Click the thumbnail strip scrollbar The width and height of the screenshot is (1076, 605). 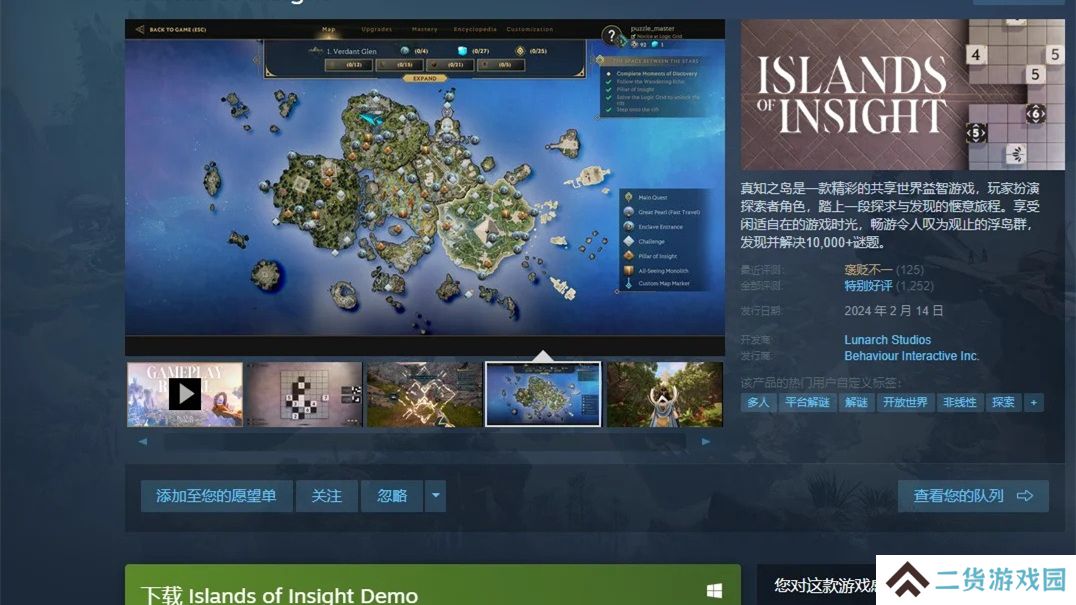[424, 442]
